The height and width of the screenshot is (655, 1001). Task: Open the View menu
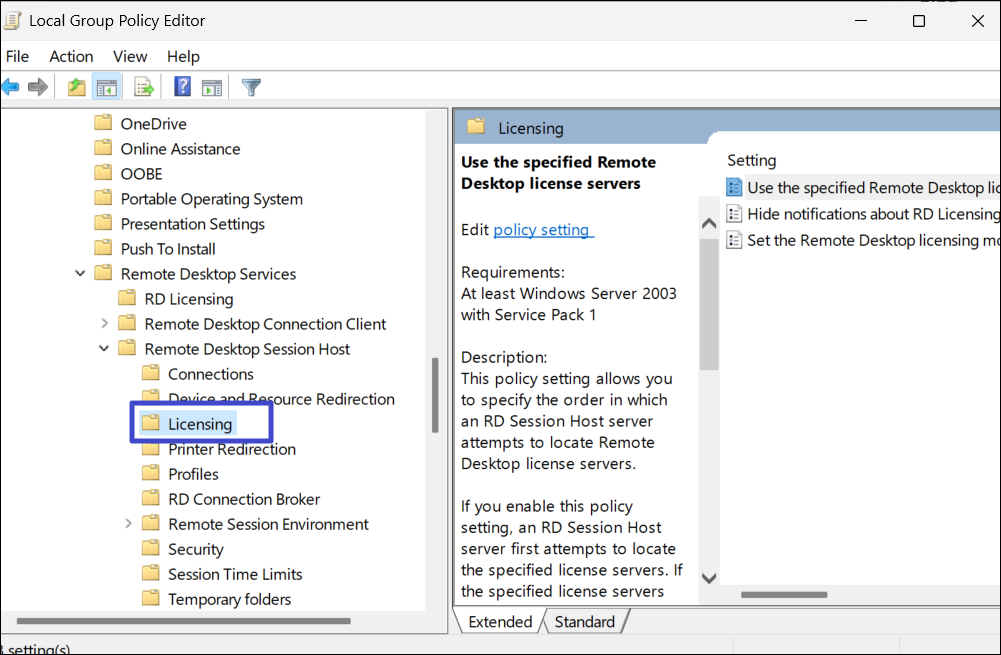tap(130, 56)
